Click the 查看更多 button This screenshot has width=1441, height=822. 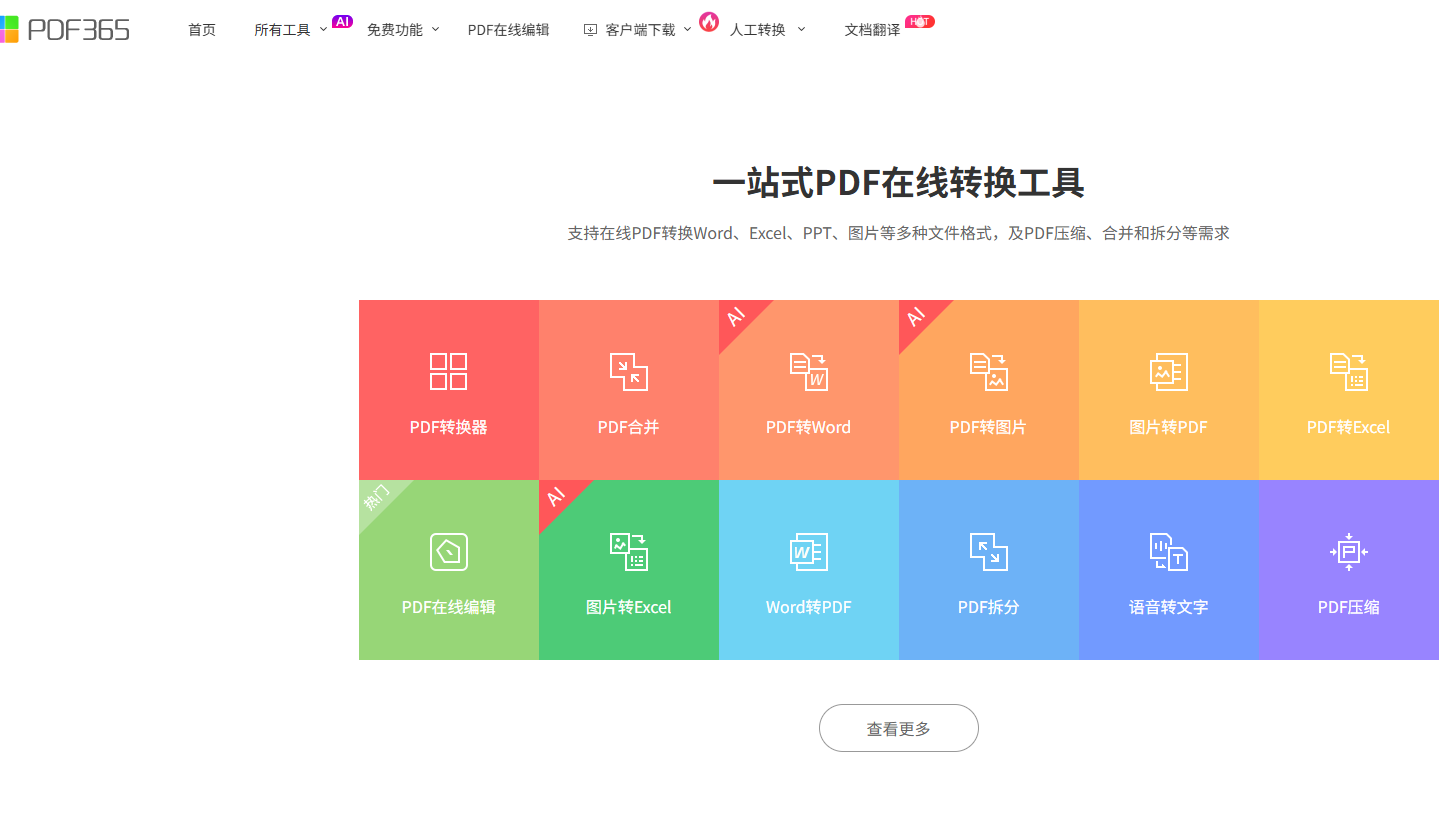(x=898, y=728)
